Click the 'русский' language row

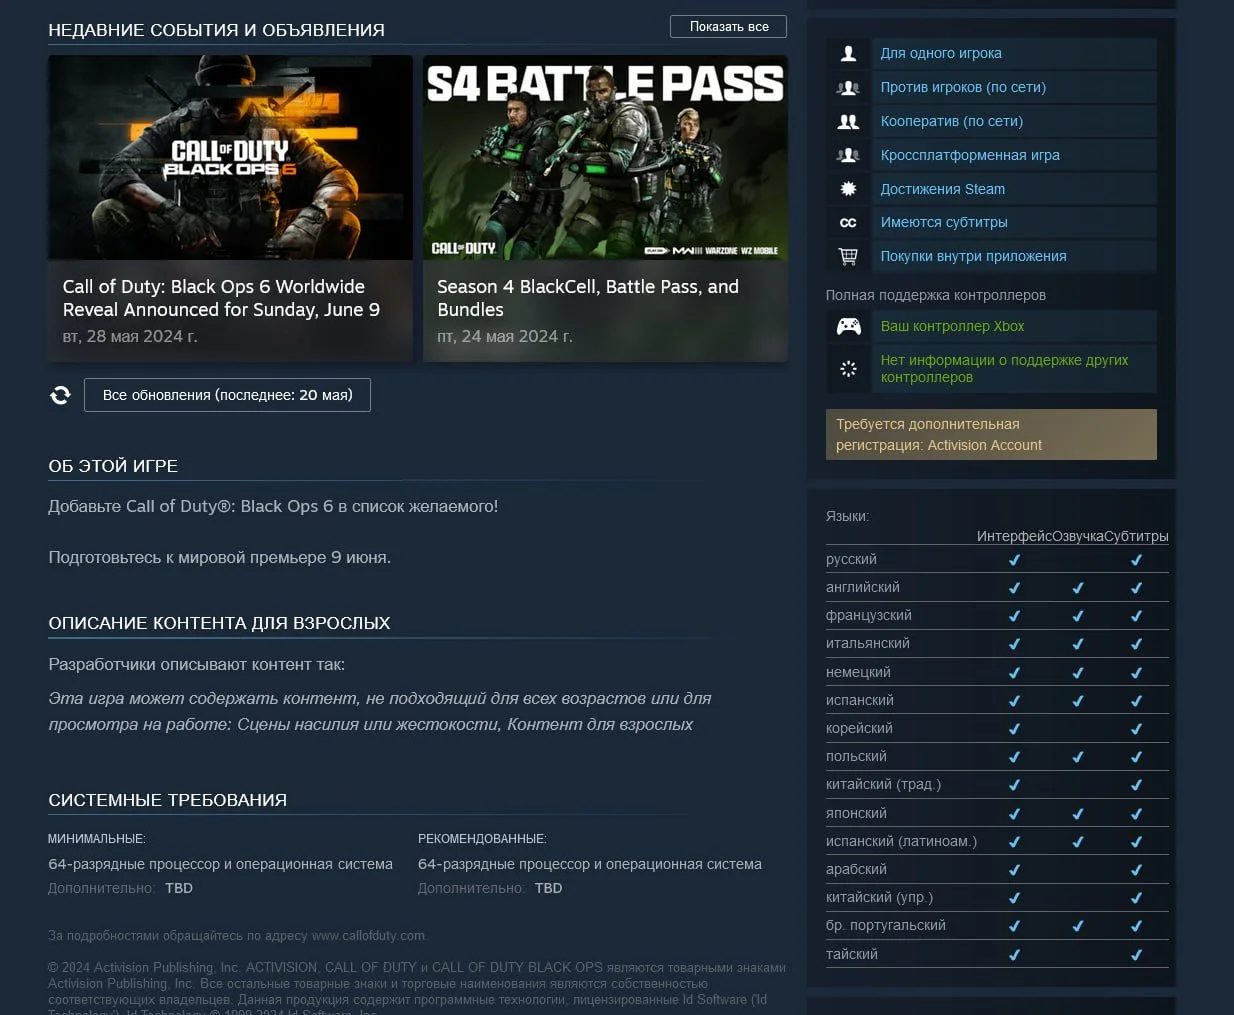[997, 560]
